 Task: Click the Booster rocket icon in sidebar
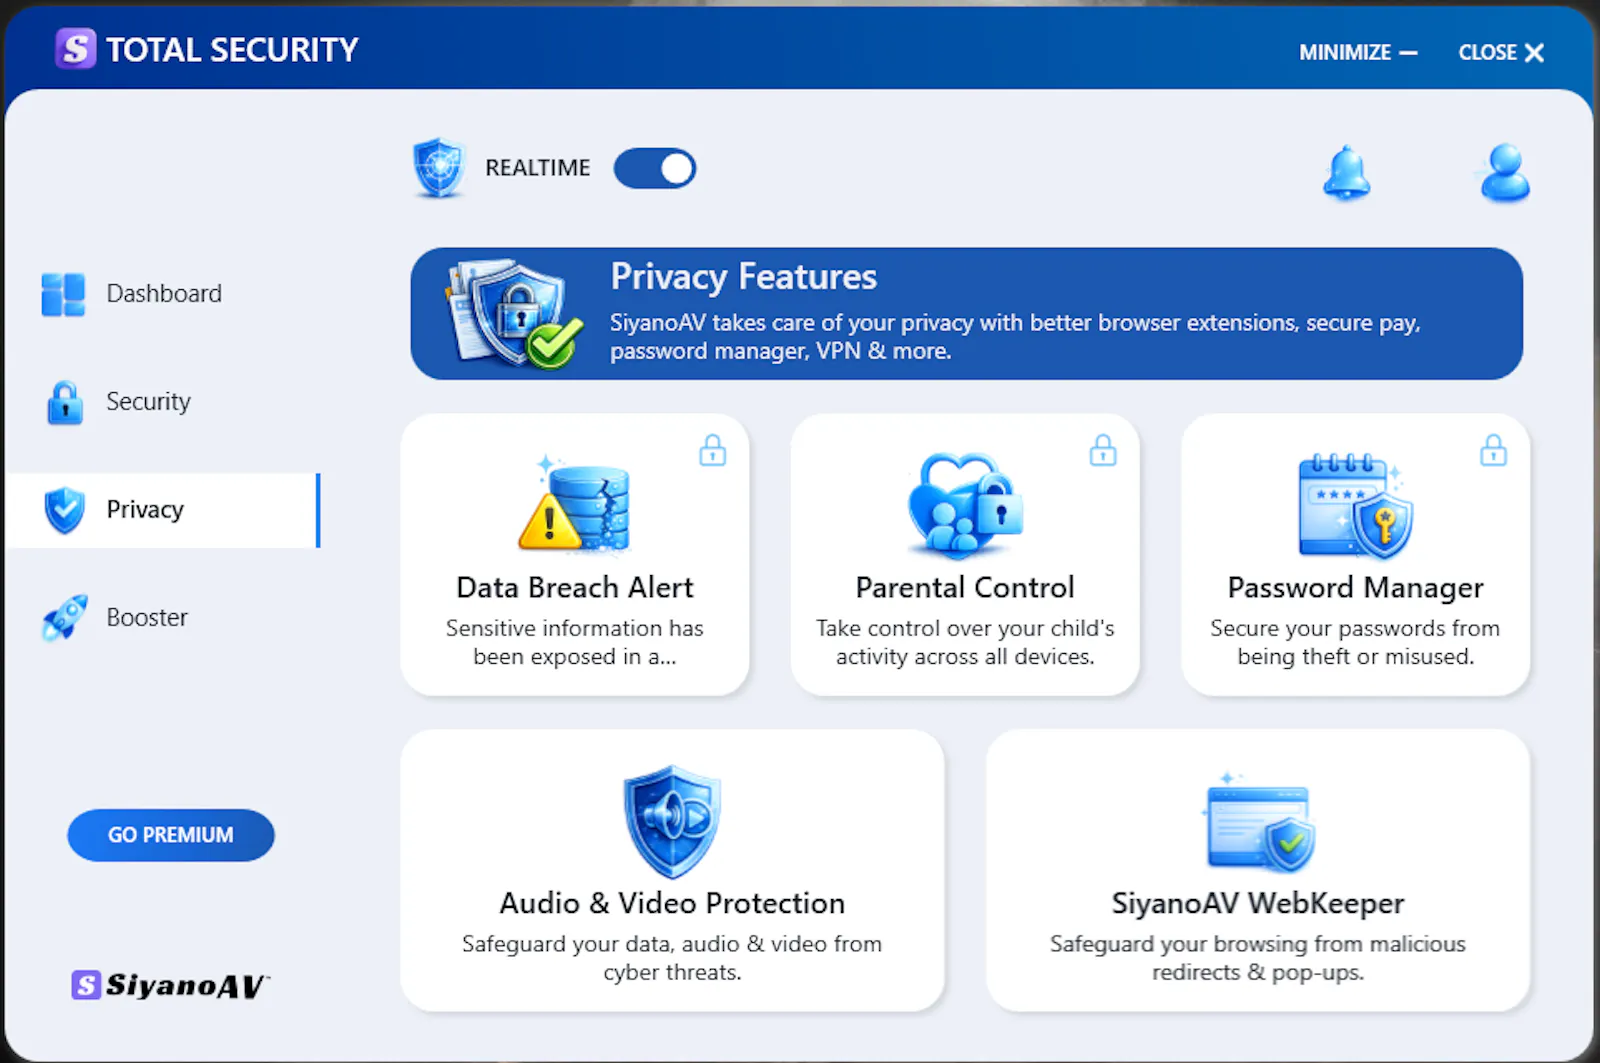pyautogui.click(x=65, y=617)
